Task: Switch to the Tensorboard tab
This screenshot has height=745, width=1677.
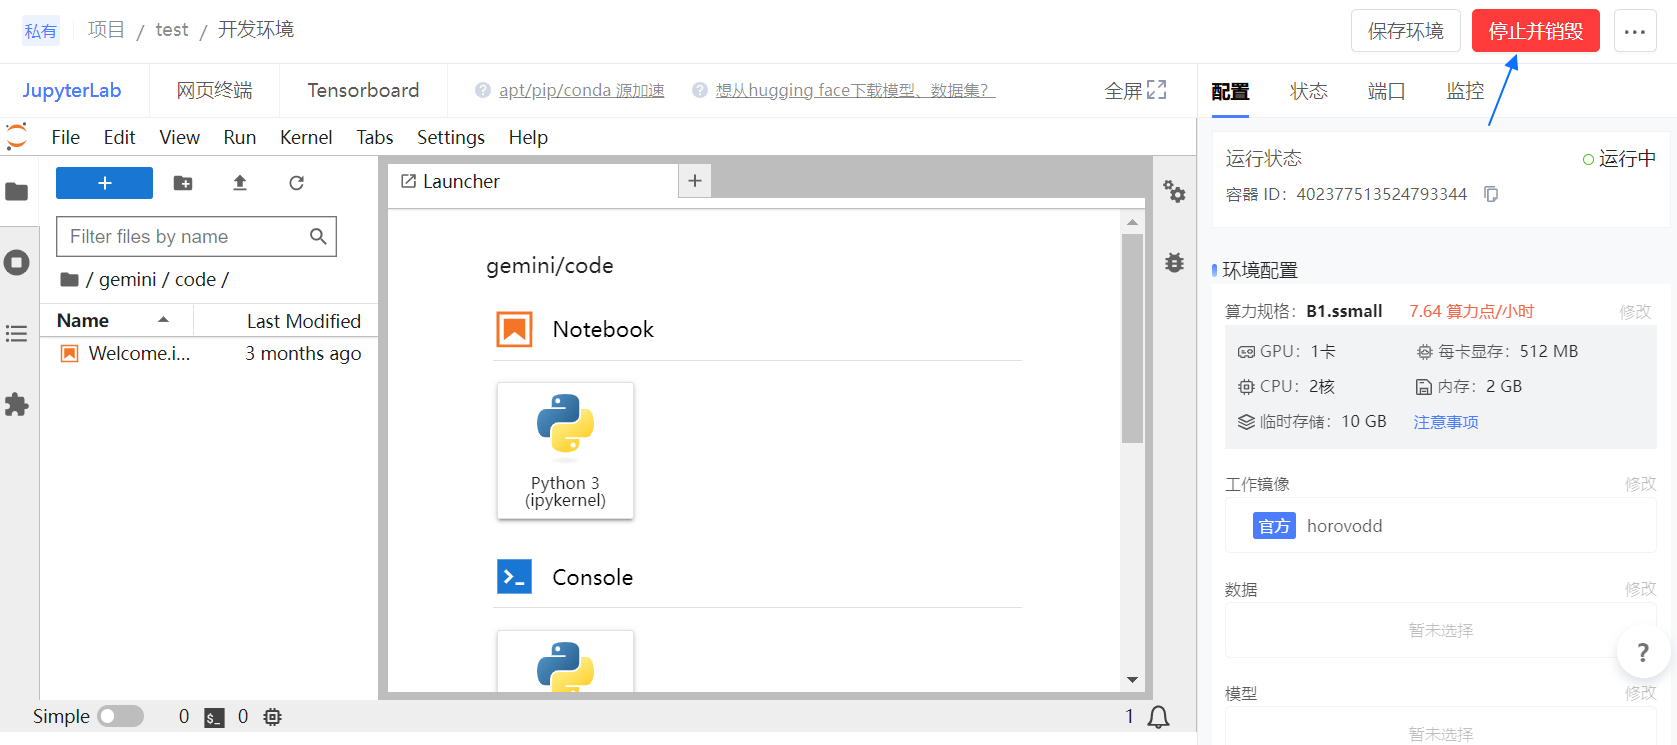Action: pos(363,91)
